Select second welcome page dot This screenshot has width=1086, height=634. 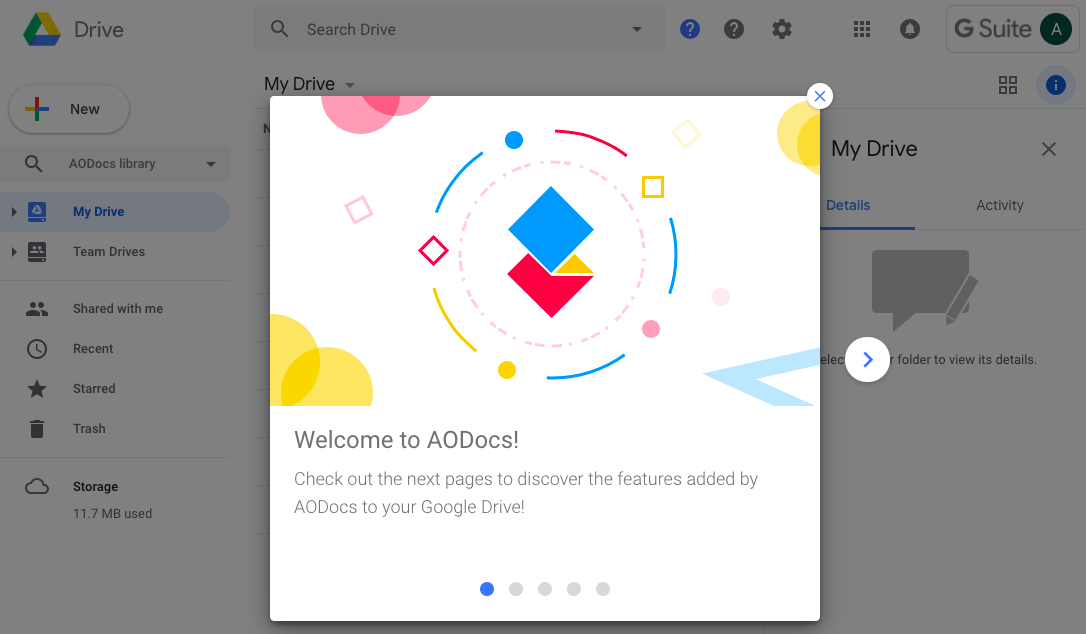click(516, 589)
